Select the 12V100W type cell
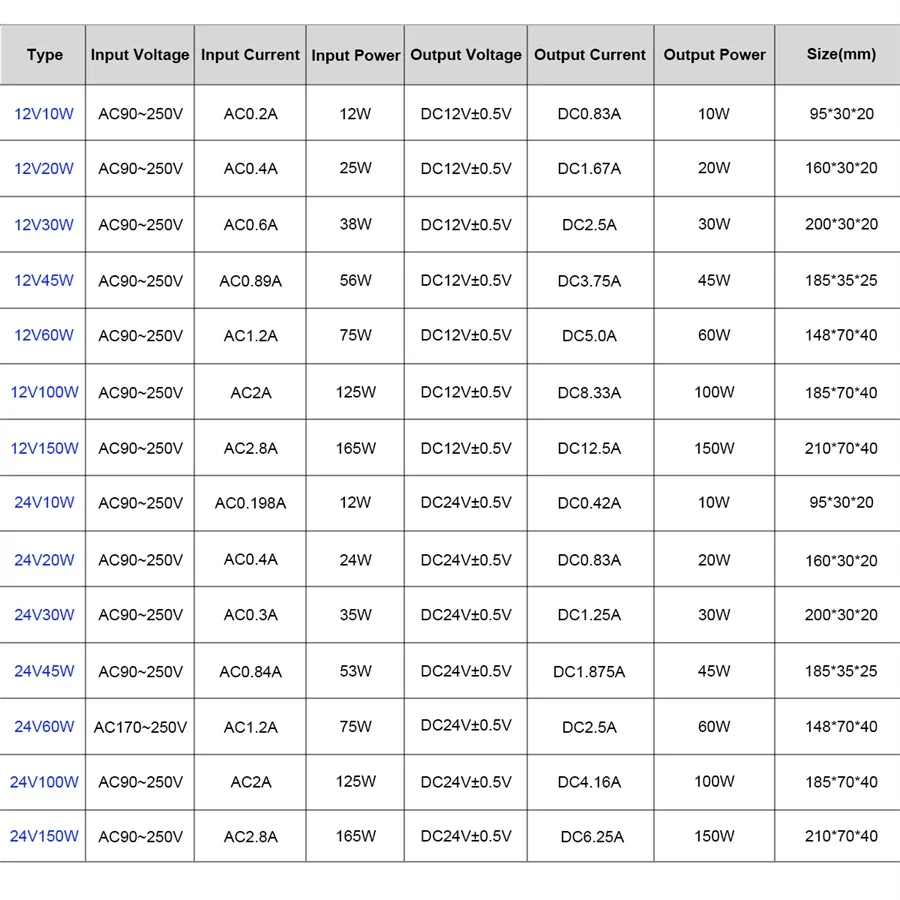 [44, 393]
